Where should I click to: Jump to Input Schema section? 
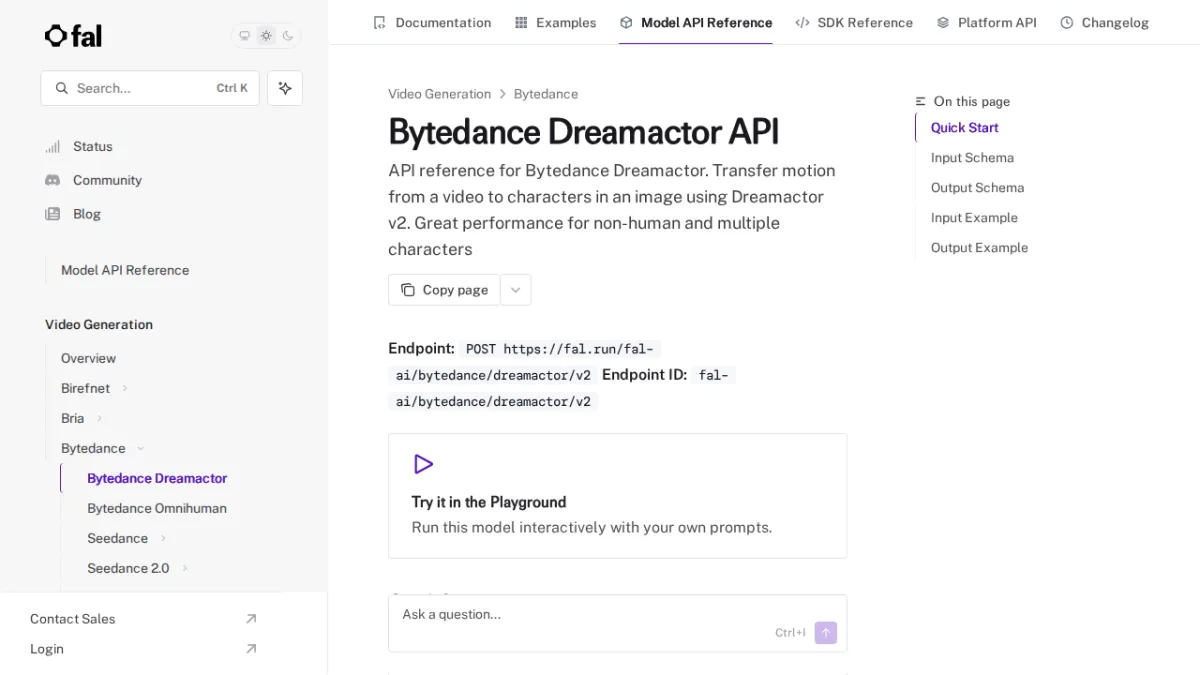tap(972, 157)
